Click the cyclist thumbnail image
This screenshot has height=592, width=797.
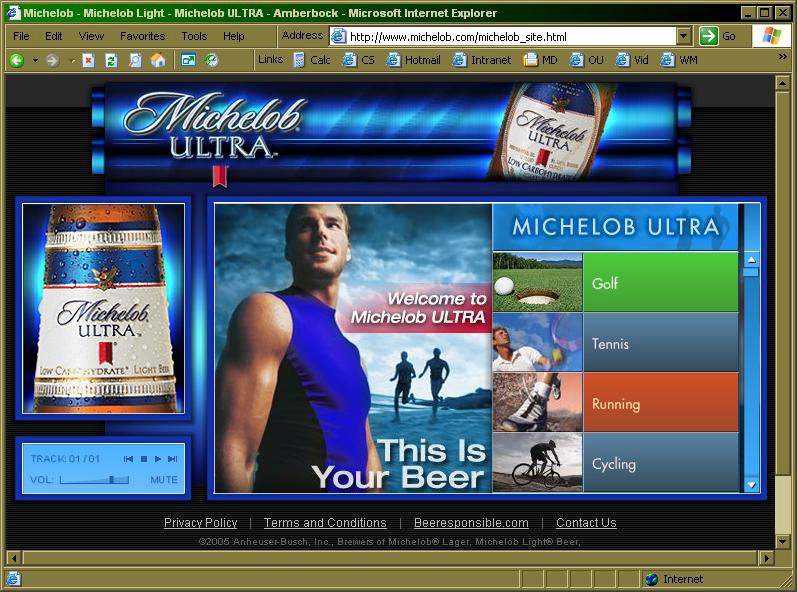(x=537, y=462)
